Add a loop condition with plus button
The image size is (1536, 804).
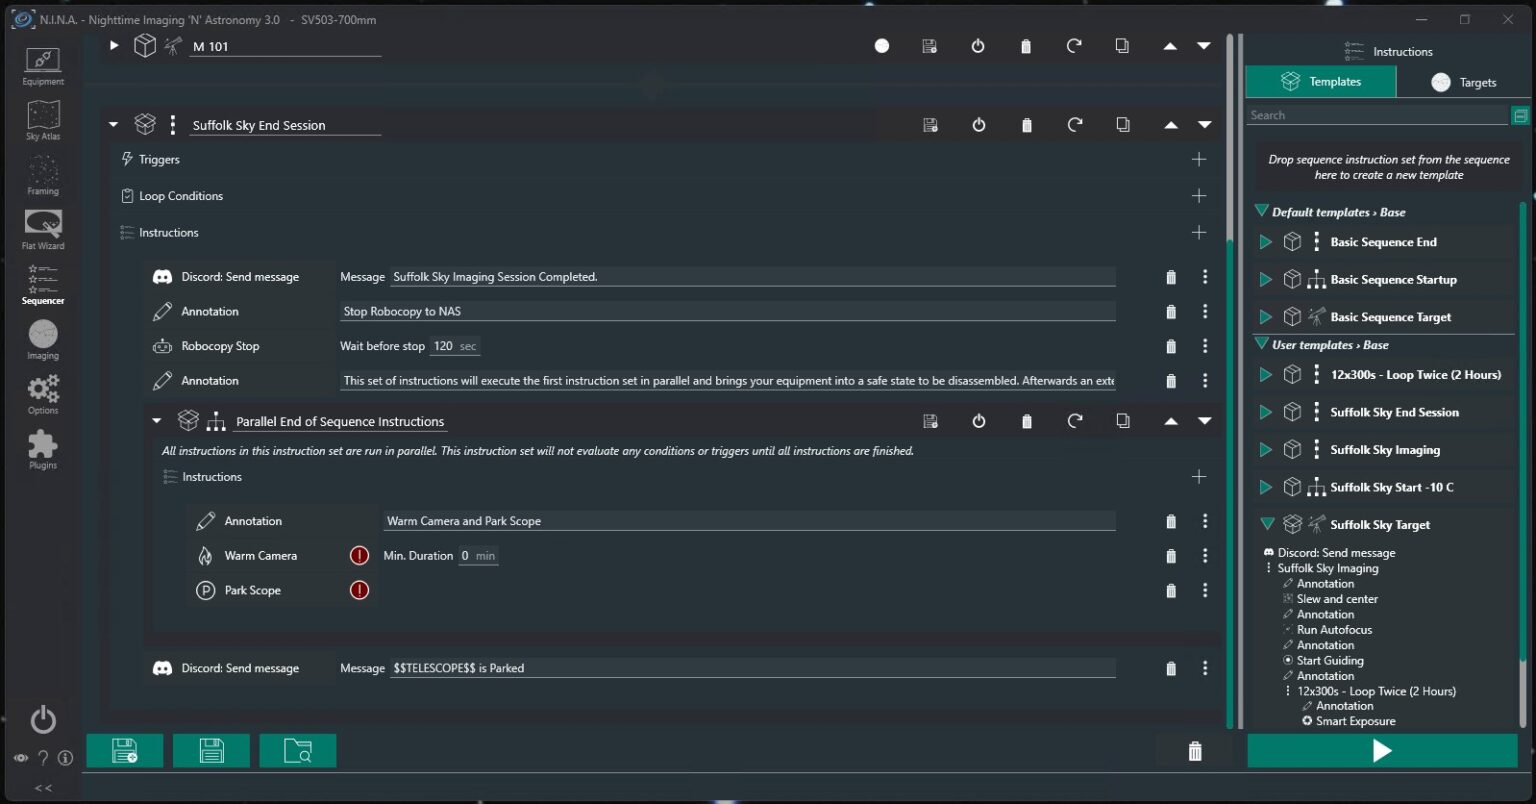pyautogui.click(x=1199, y=196)
